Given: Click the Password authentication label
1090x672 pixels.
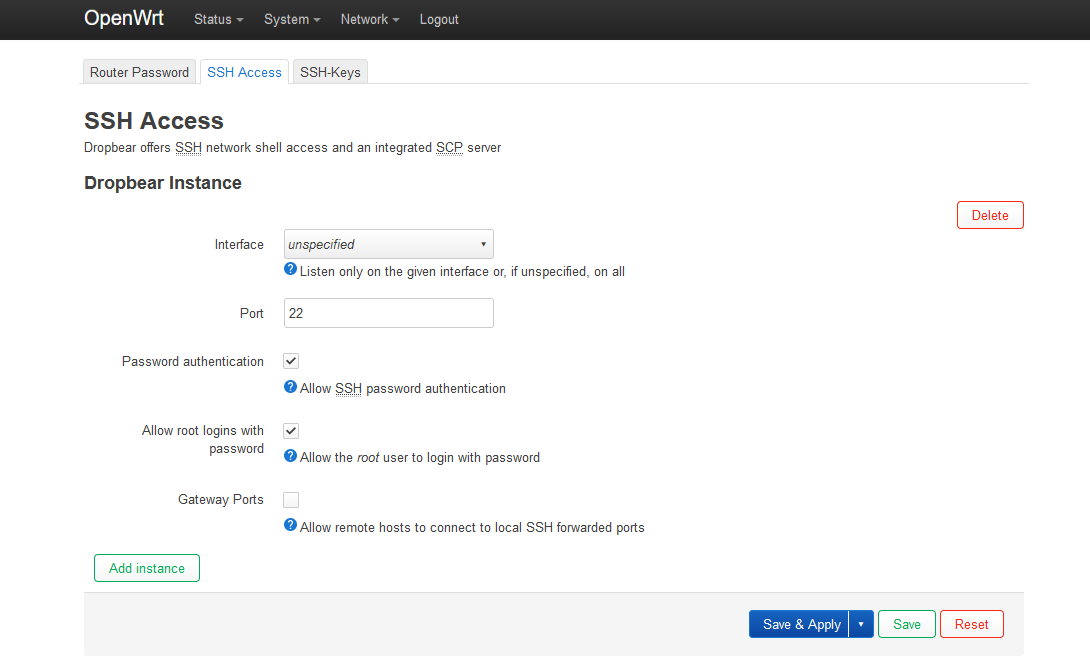Looking at the screenshot, I should 193,361.
